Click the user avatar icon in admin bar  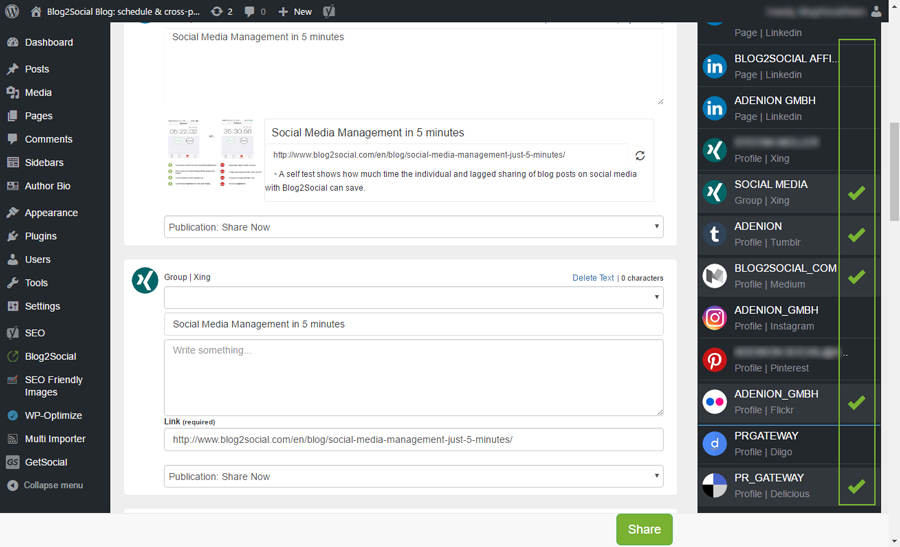[876, 11]
